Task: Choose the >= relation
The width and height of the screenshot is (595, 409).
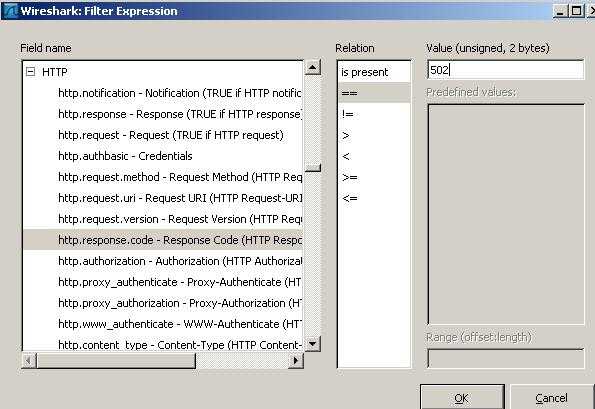Action: click(x=374, y=177)
